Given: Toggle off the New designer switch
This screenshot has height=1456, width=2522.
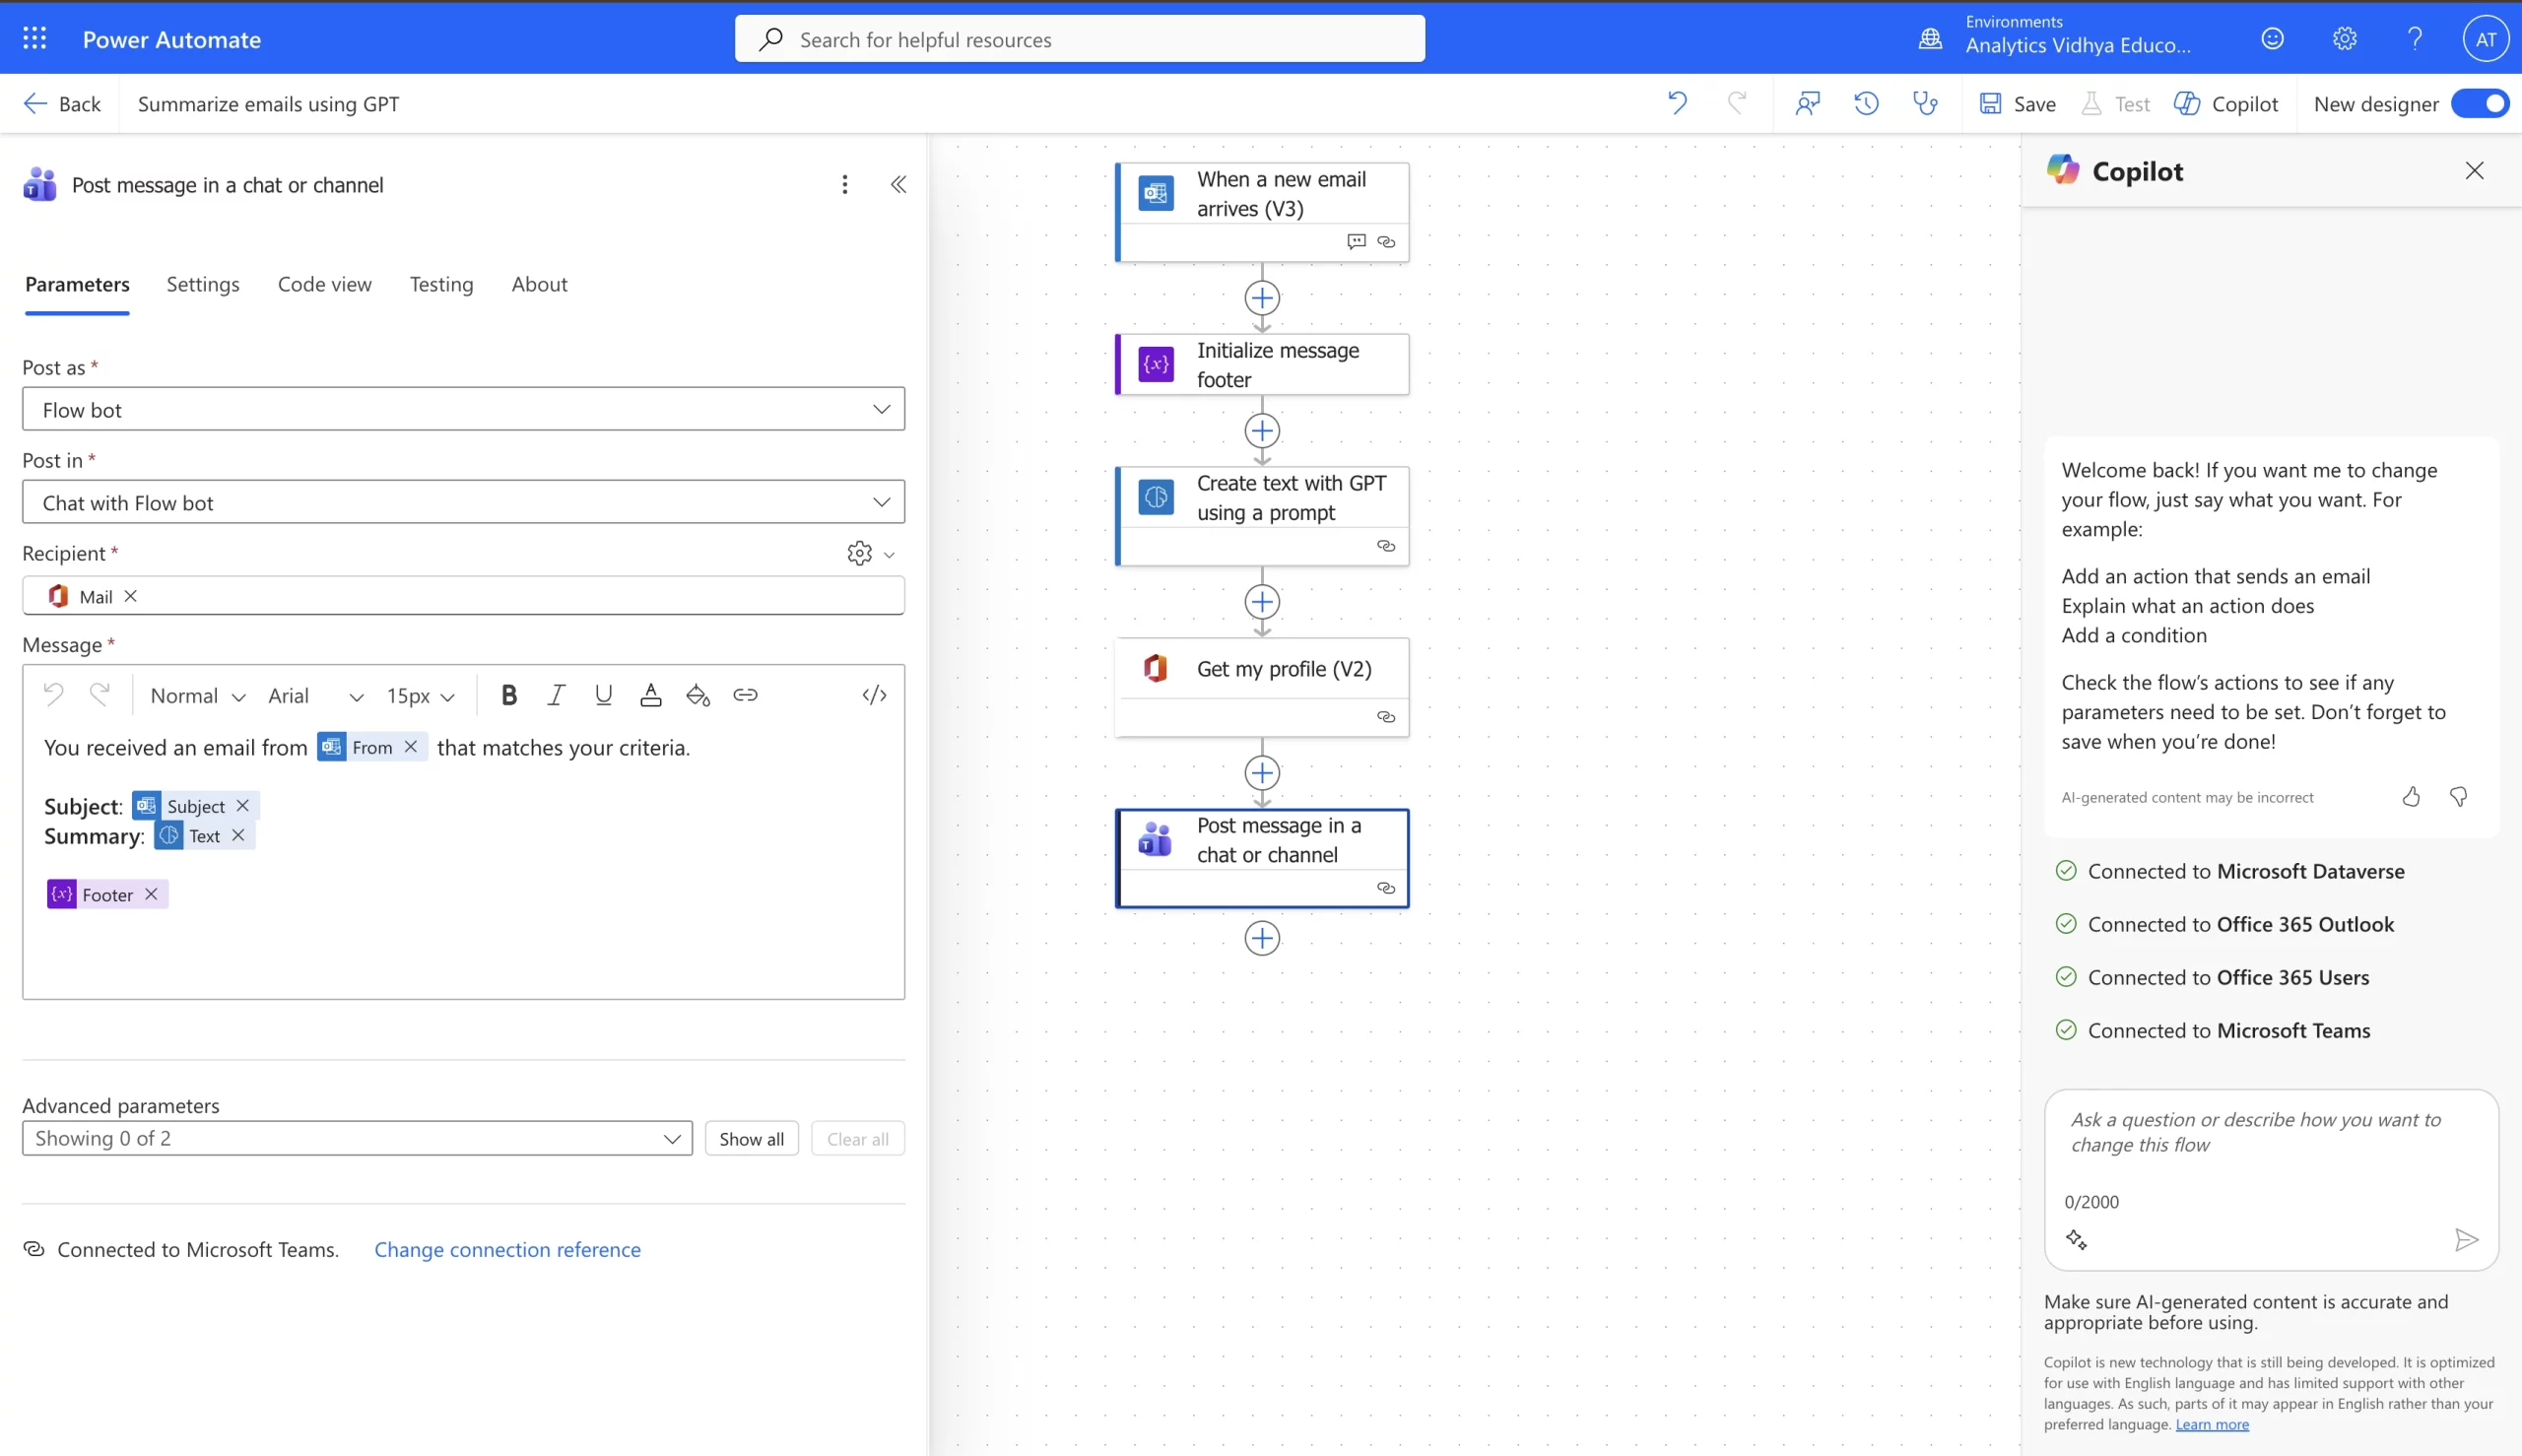Looking at the screenshot, I should pyautogui.click(x=2482, y=103).
